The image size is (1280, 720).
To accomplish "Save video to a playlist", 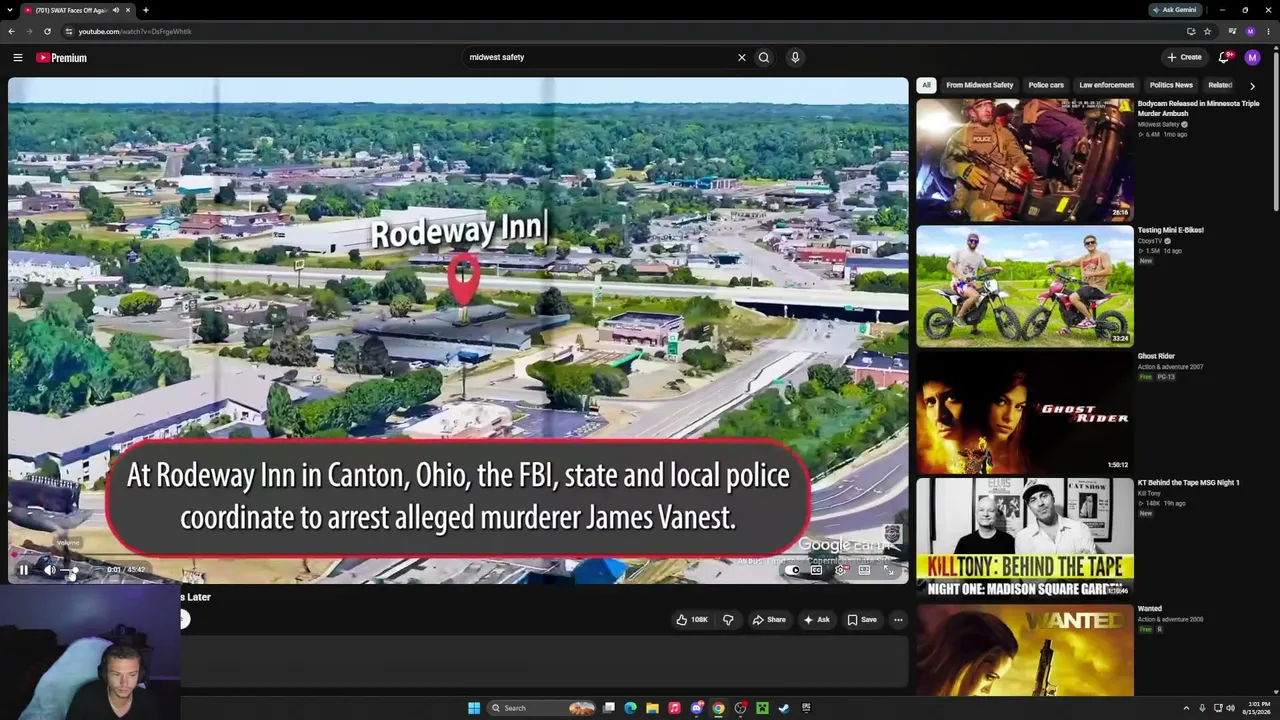I will [x=862, y=620].
